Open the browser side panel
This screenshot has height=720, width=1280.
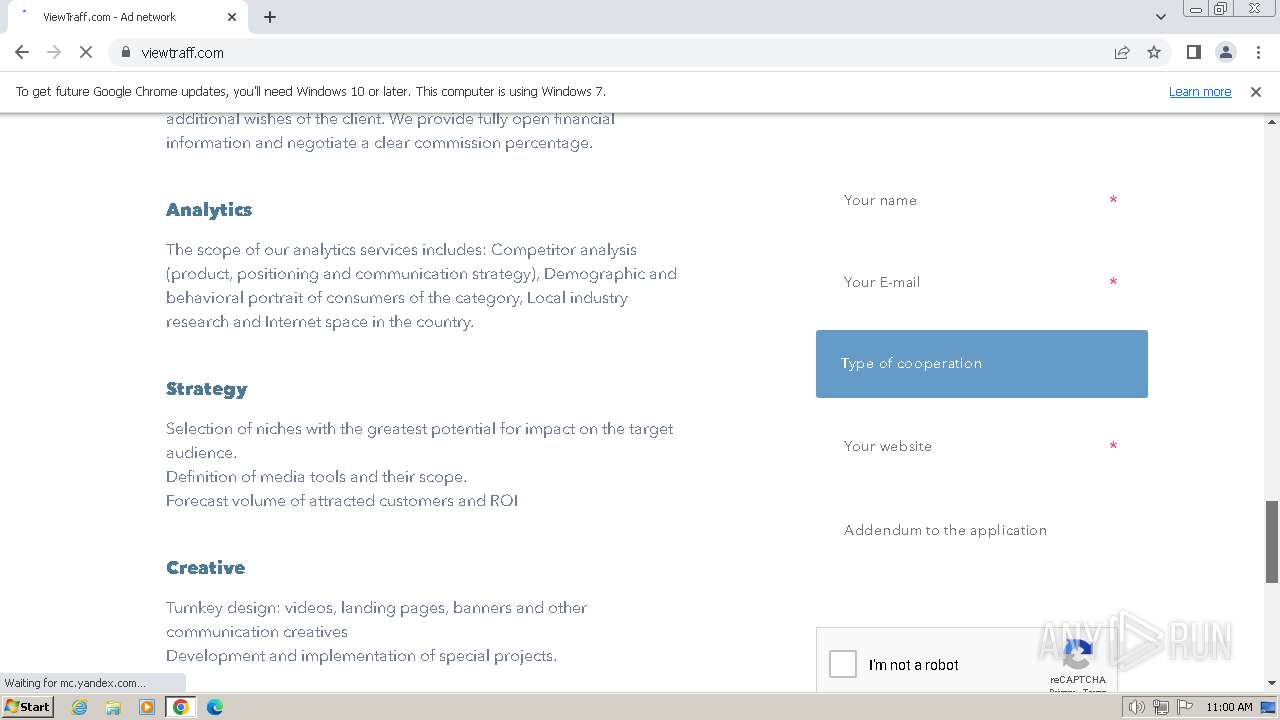pos(1193,52)
